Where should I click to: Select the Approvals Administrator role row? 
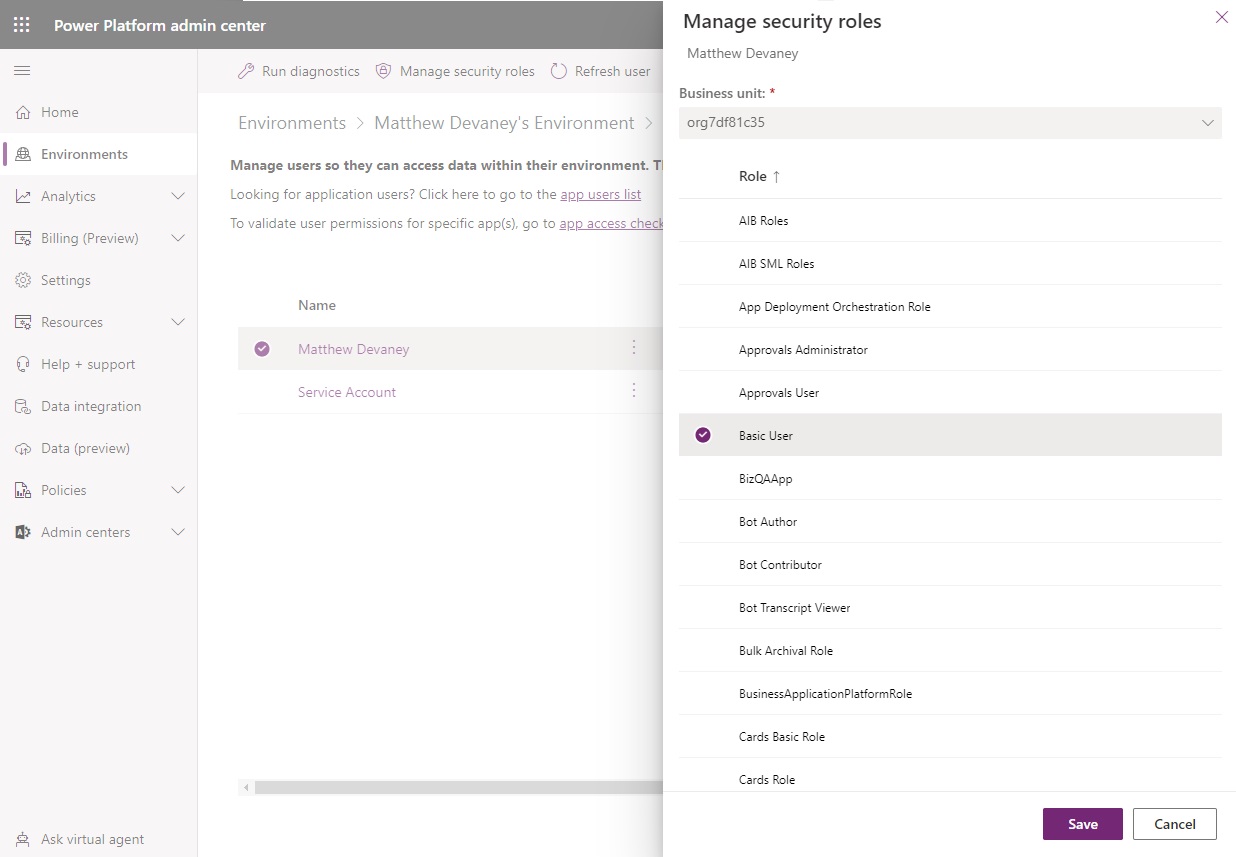coord(803,350)
